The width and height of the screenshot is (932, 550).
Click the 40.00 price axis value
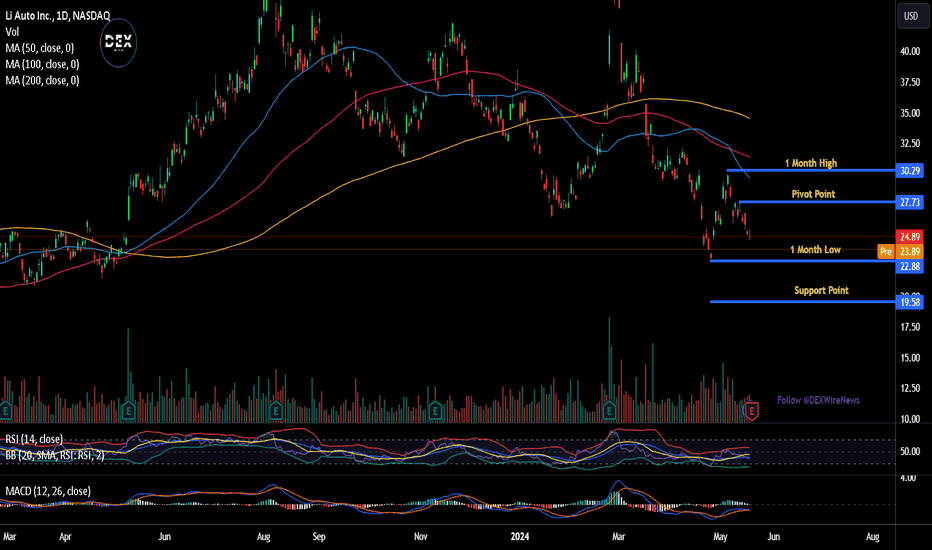pos(910,52)
